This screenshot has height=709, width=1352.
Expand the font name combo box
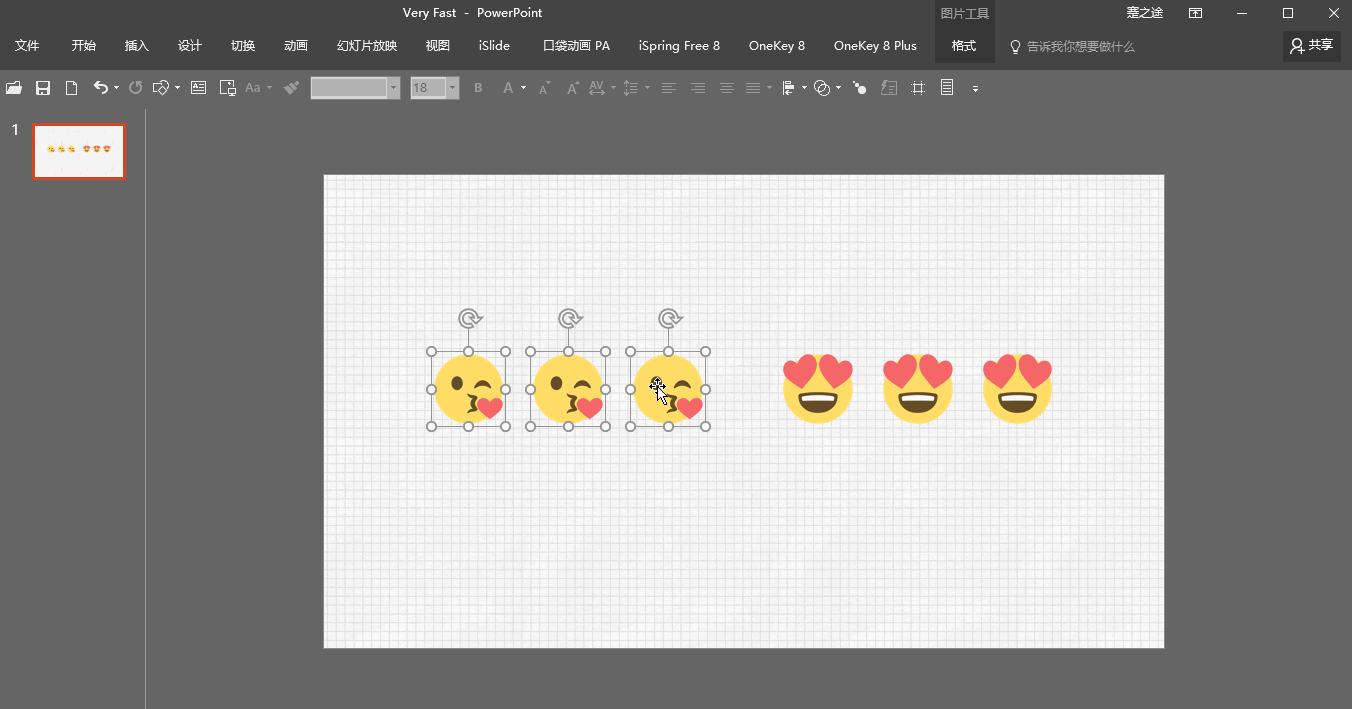[x=393, y=88]
